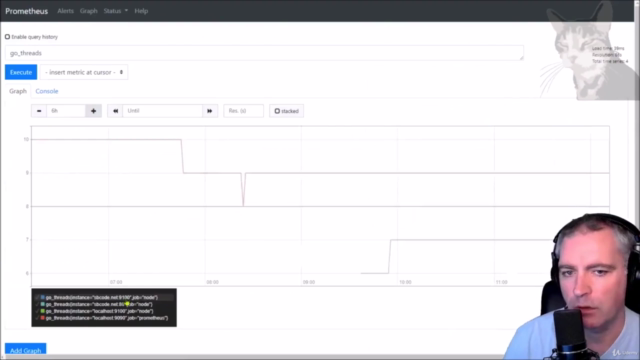Click the green swatch of the localhost:9100 series

[x=42, y=311]
